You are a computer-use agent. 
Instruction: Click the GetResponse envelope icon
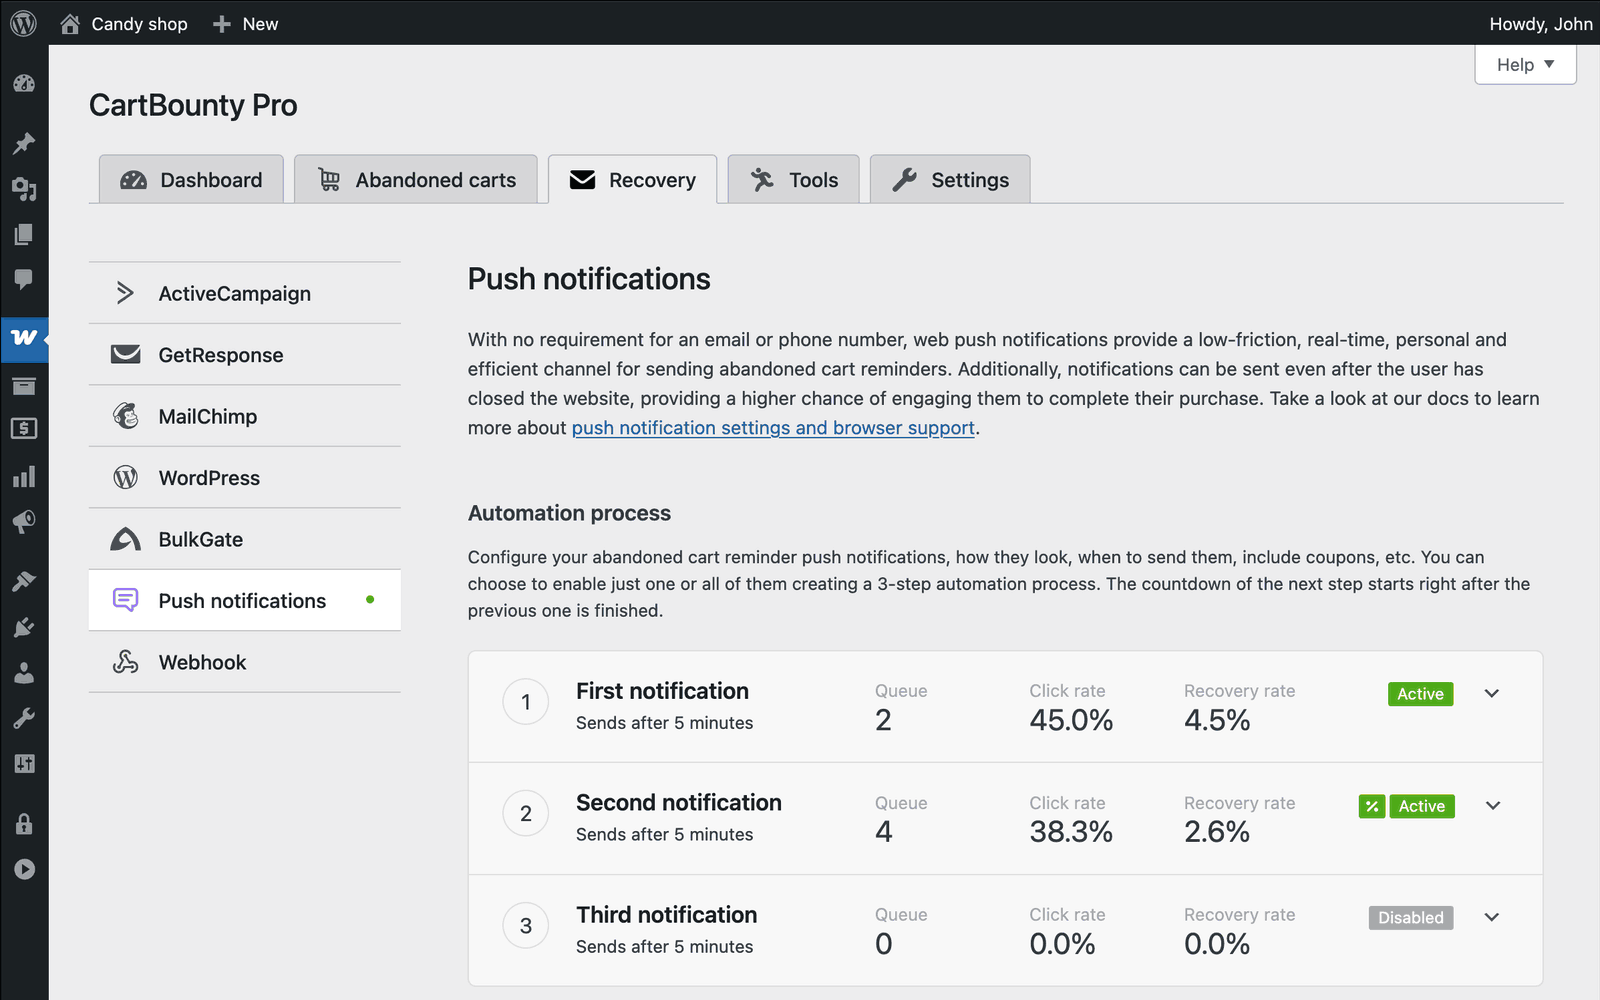tap(125, 354)
